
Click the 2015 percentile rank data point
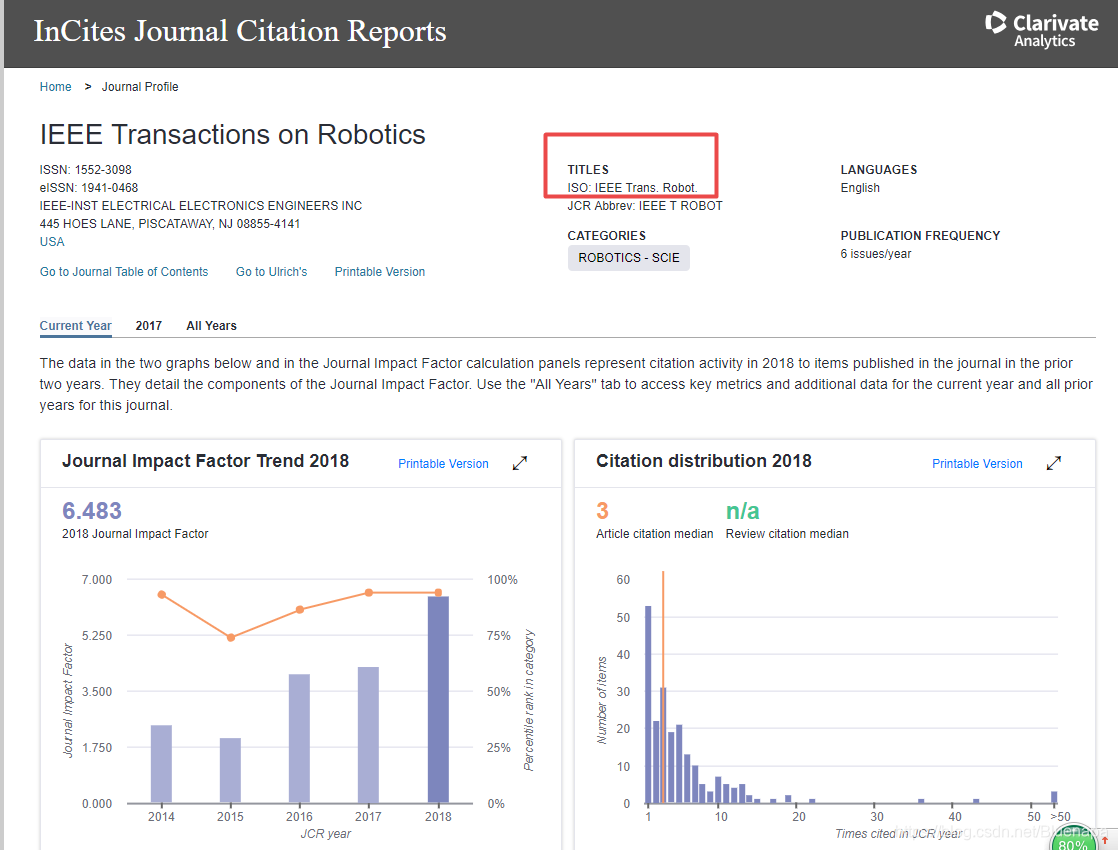coord(230,638)
